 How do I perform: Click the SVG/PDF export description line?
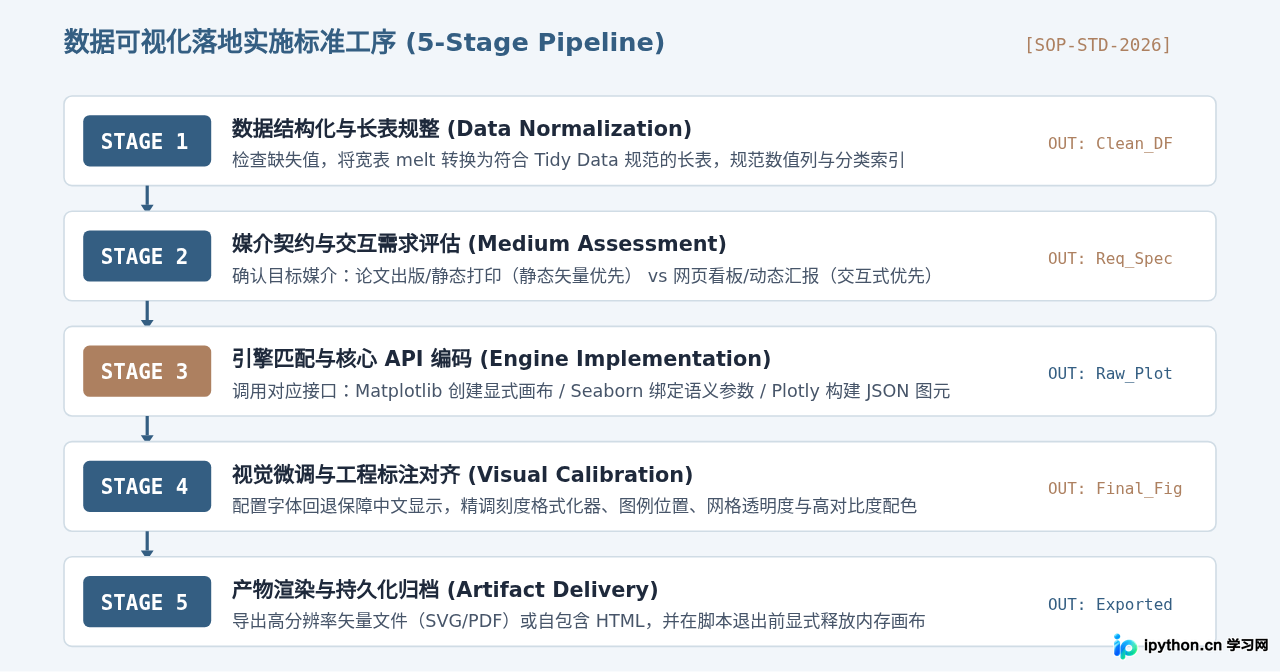click(578, 621)
